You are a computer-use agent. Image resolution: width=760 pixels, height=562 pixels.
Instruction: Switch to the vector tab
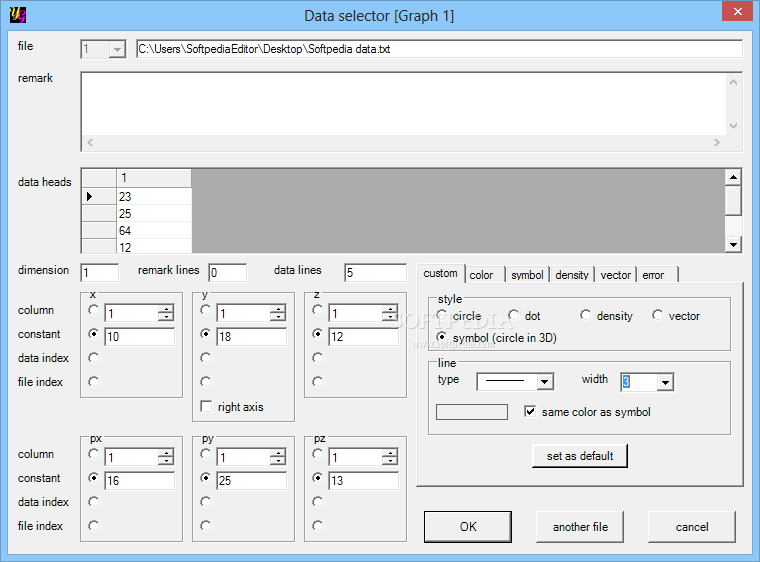616,275
